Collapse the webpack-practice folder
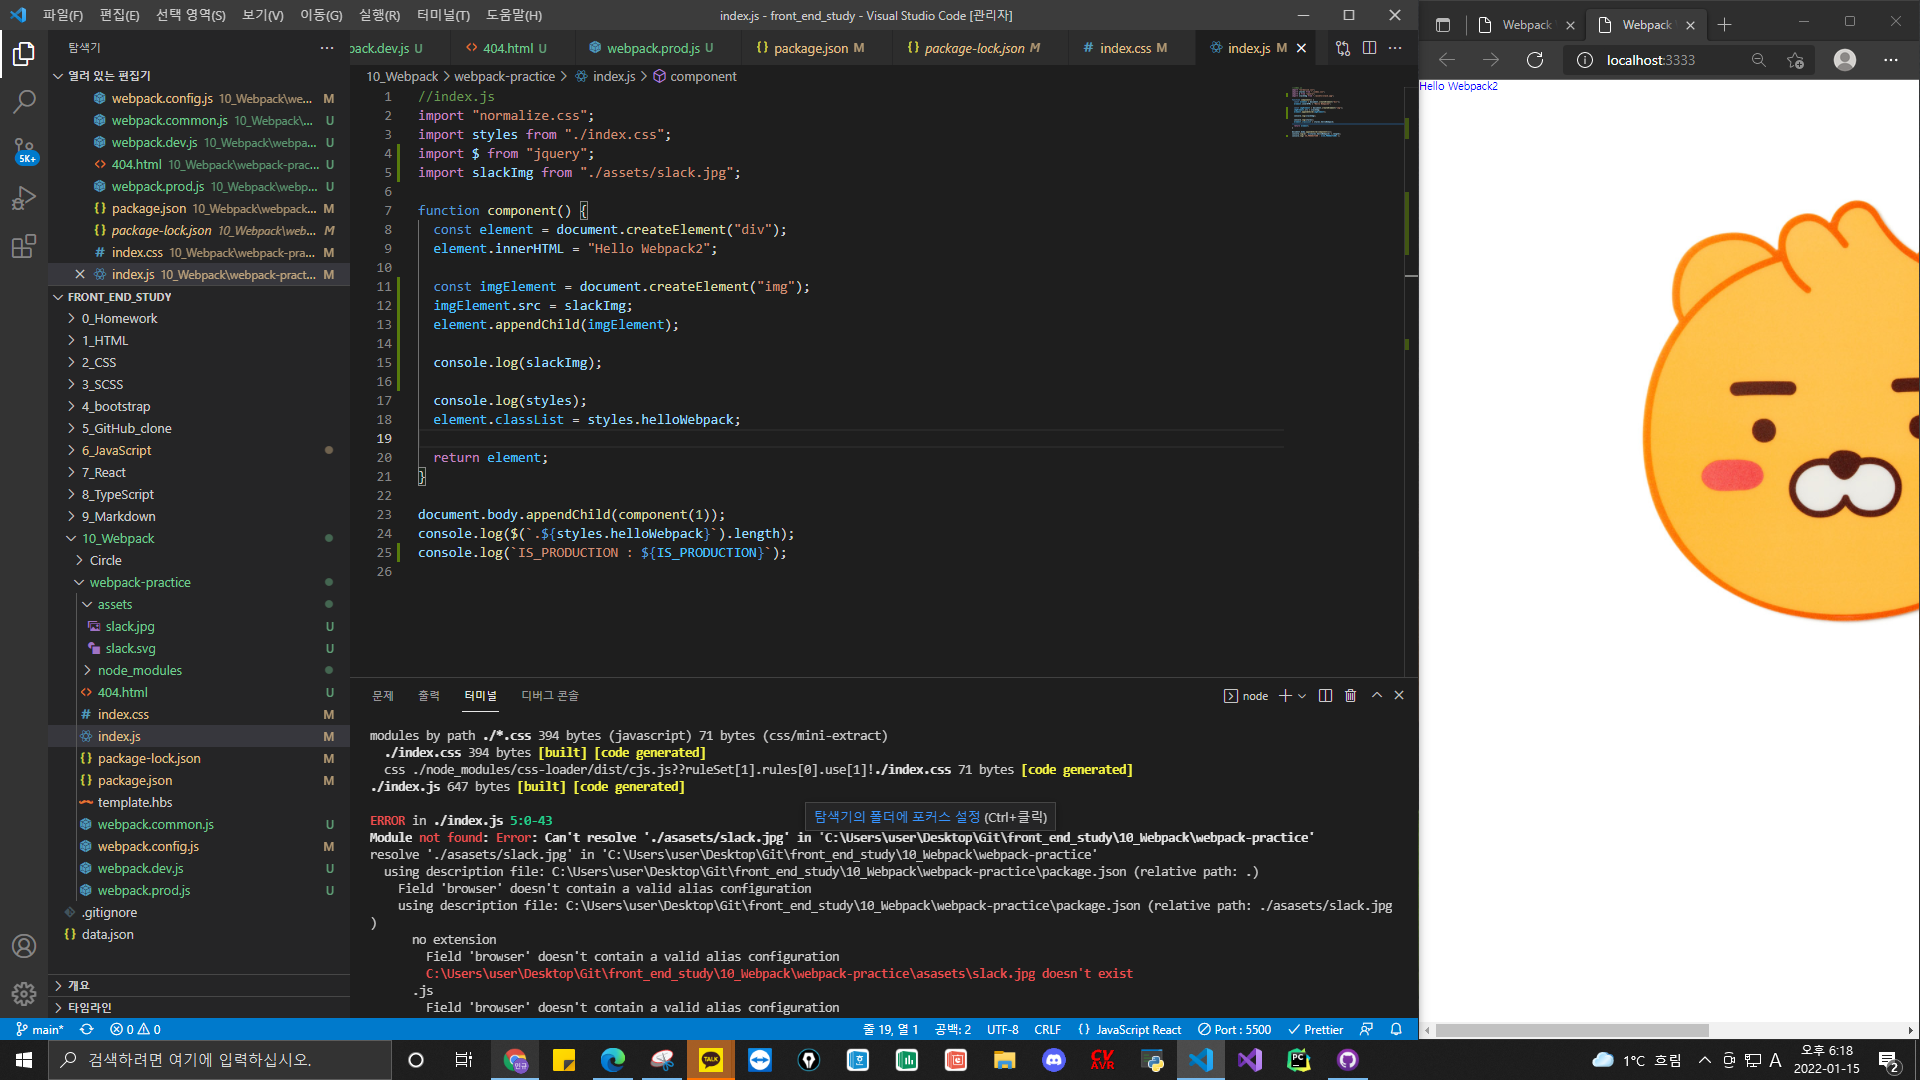The image size is (1920, 1080). click(139, 583)
